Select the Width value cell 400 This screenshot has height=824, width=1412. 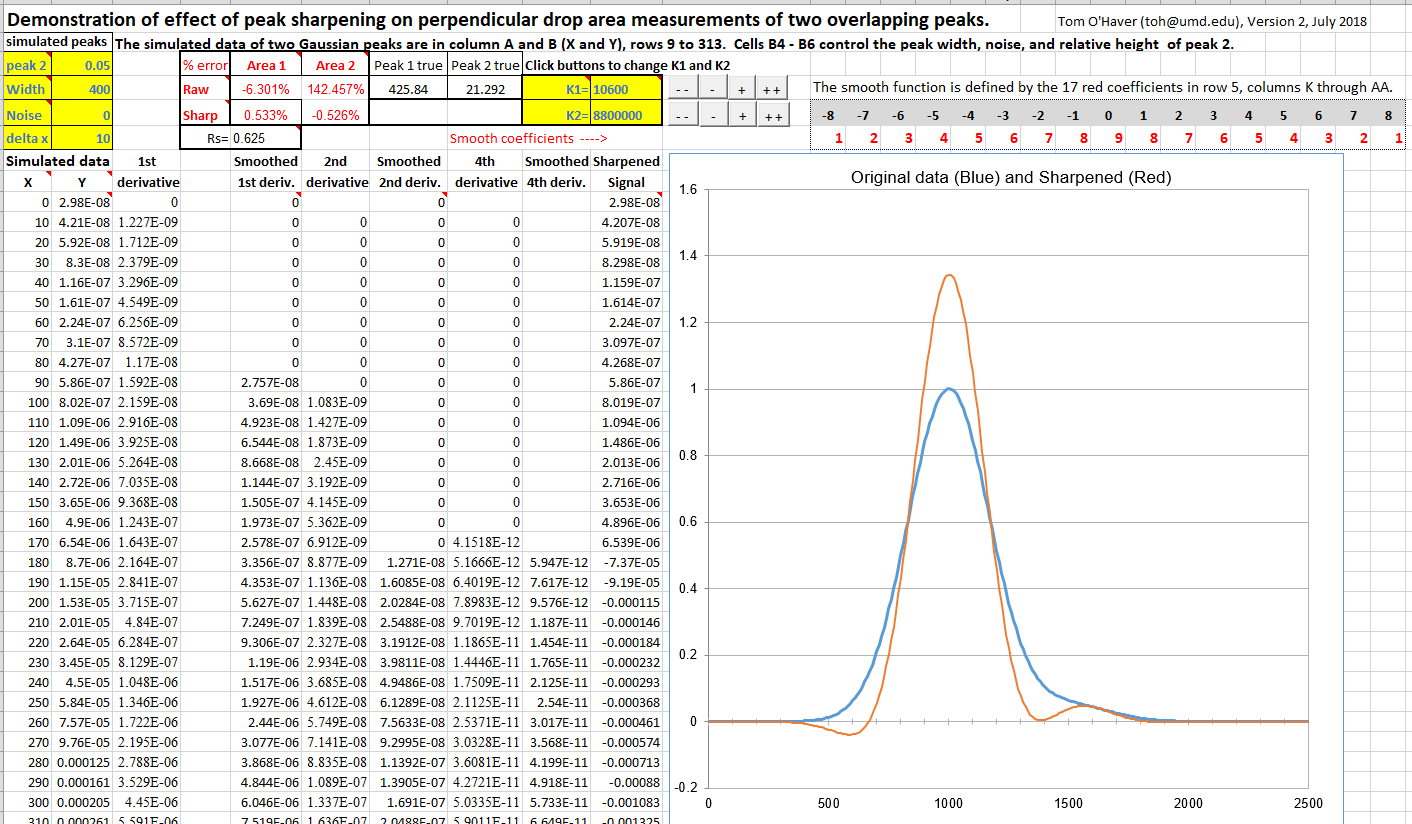tap(84, 89)
